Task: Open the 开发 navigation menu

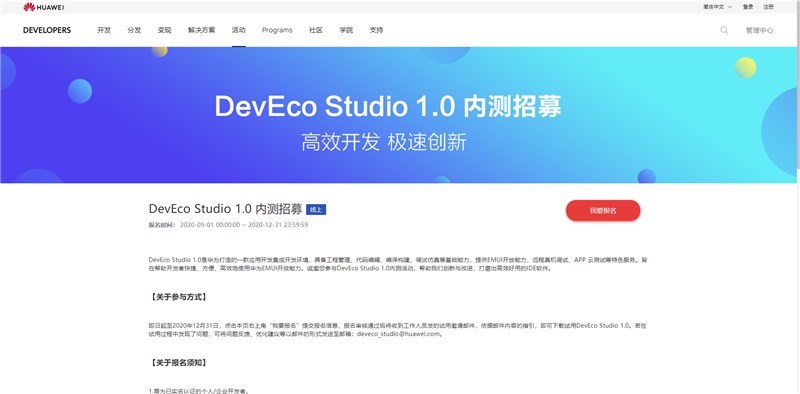Action: 104,30
